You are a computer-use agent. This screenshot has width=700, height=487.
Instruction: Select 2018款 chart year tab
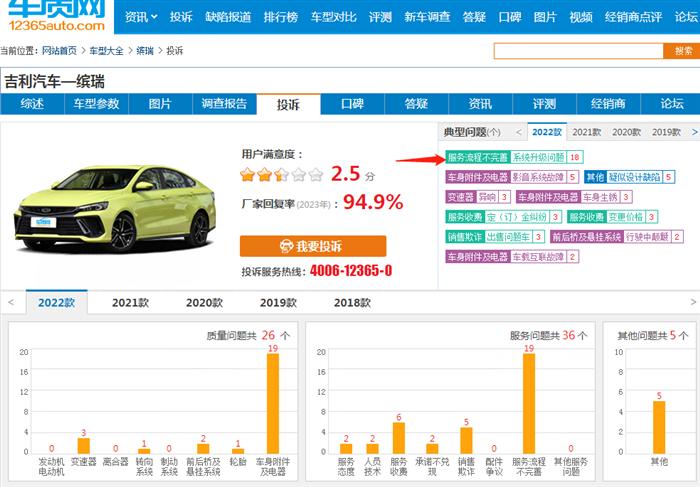[x=352, y=303]
